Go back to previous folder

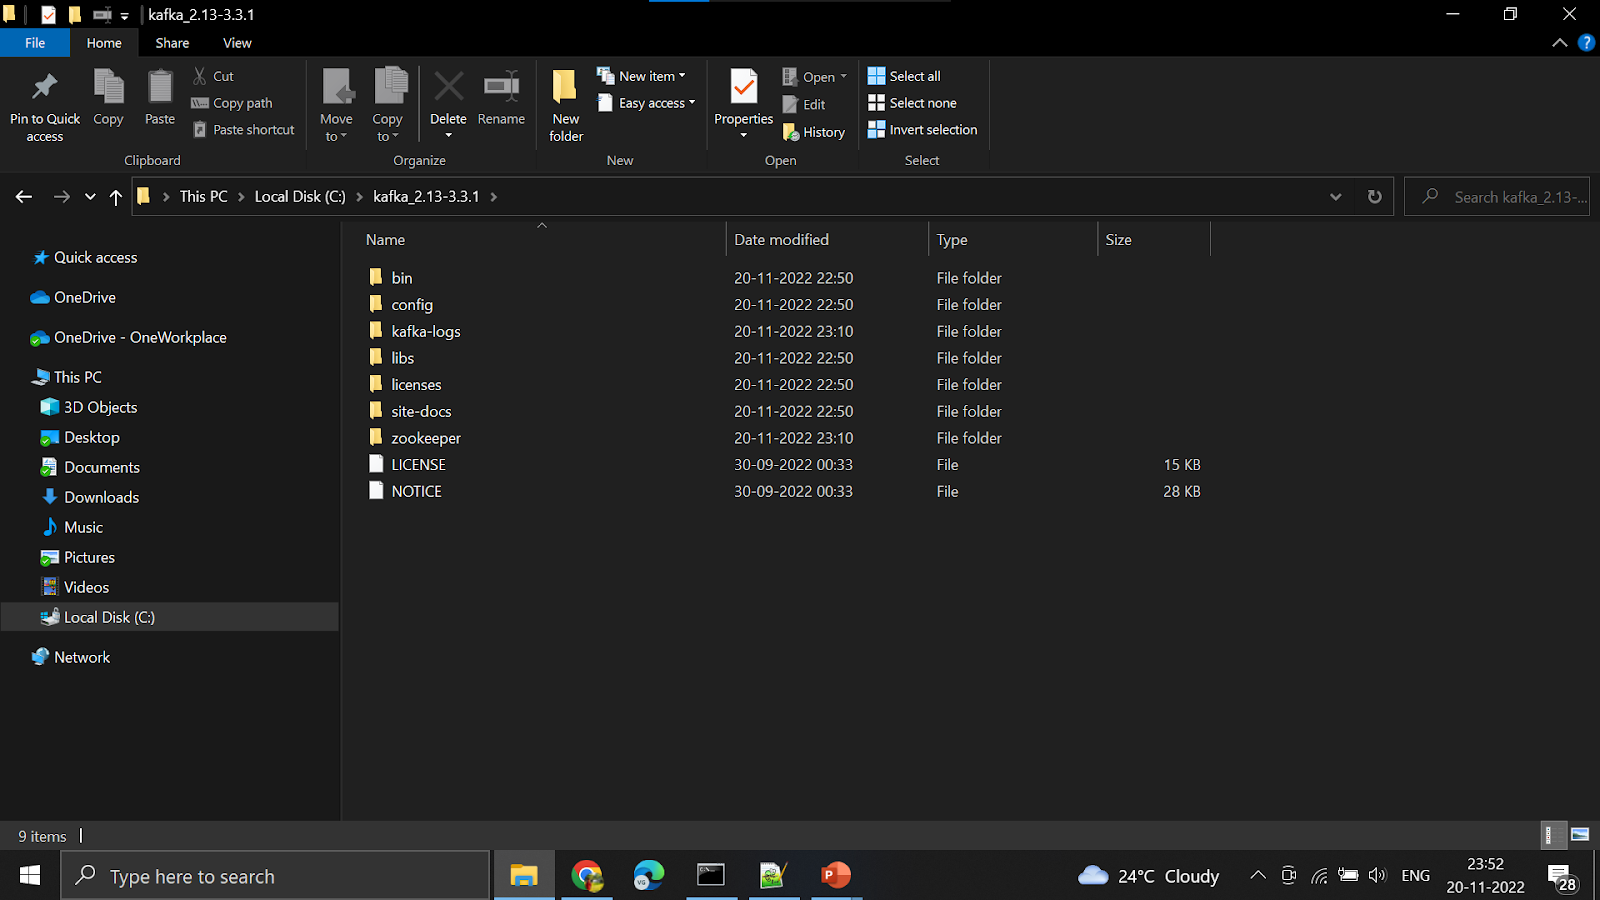click(x=24, y=197)
